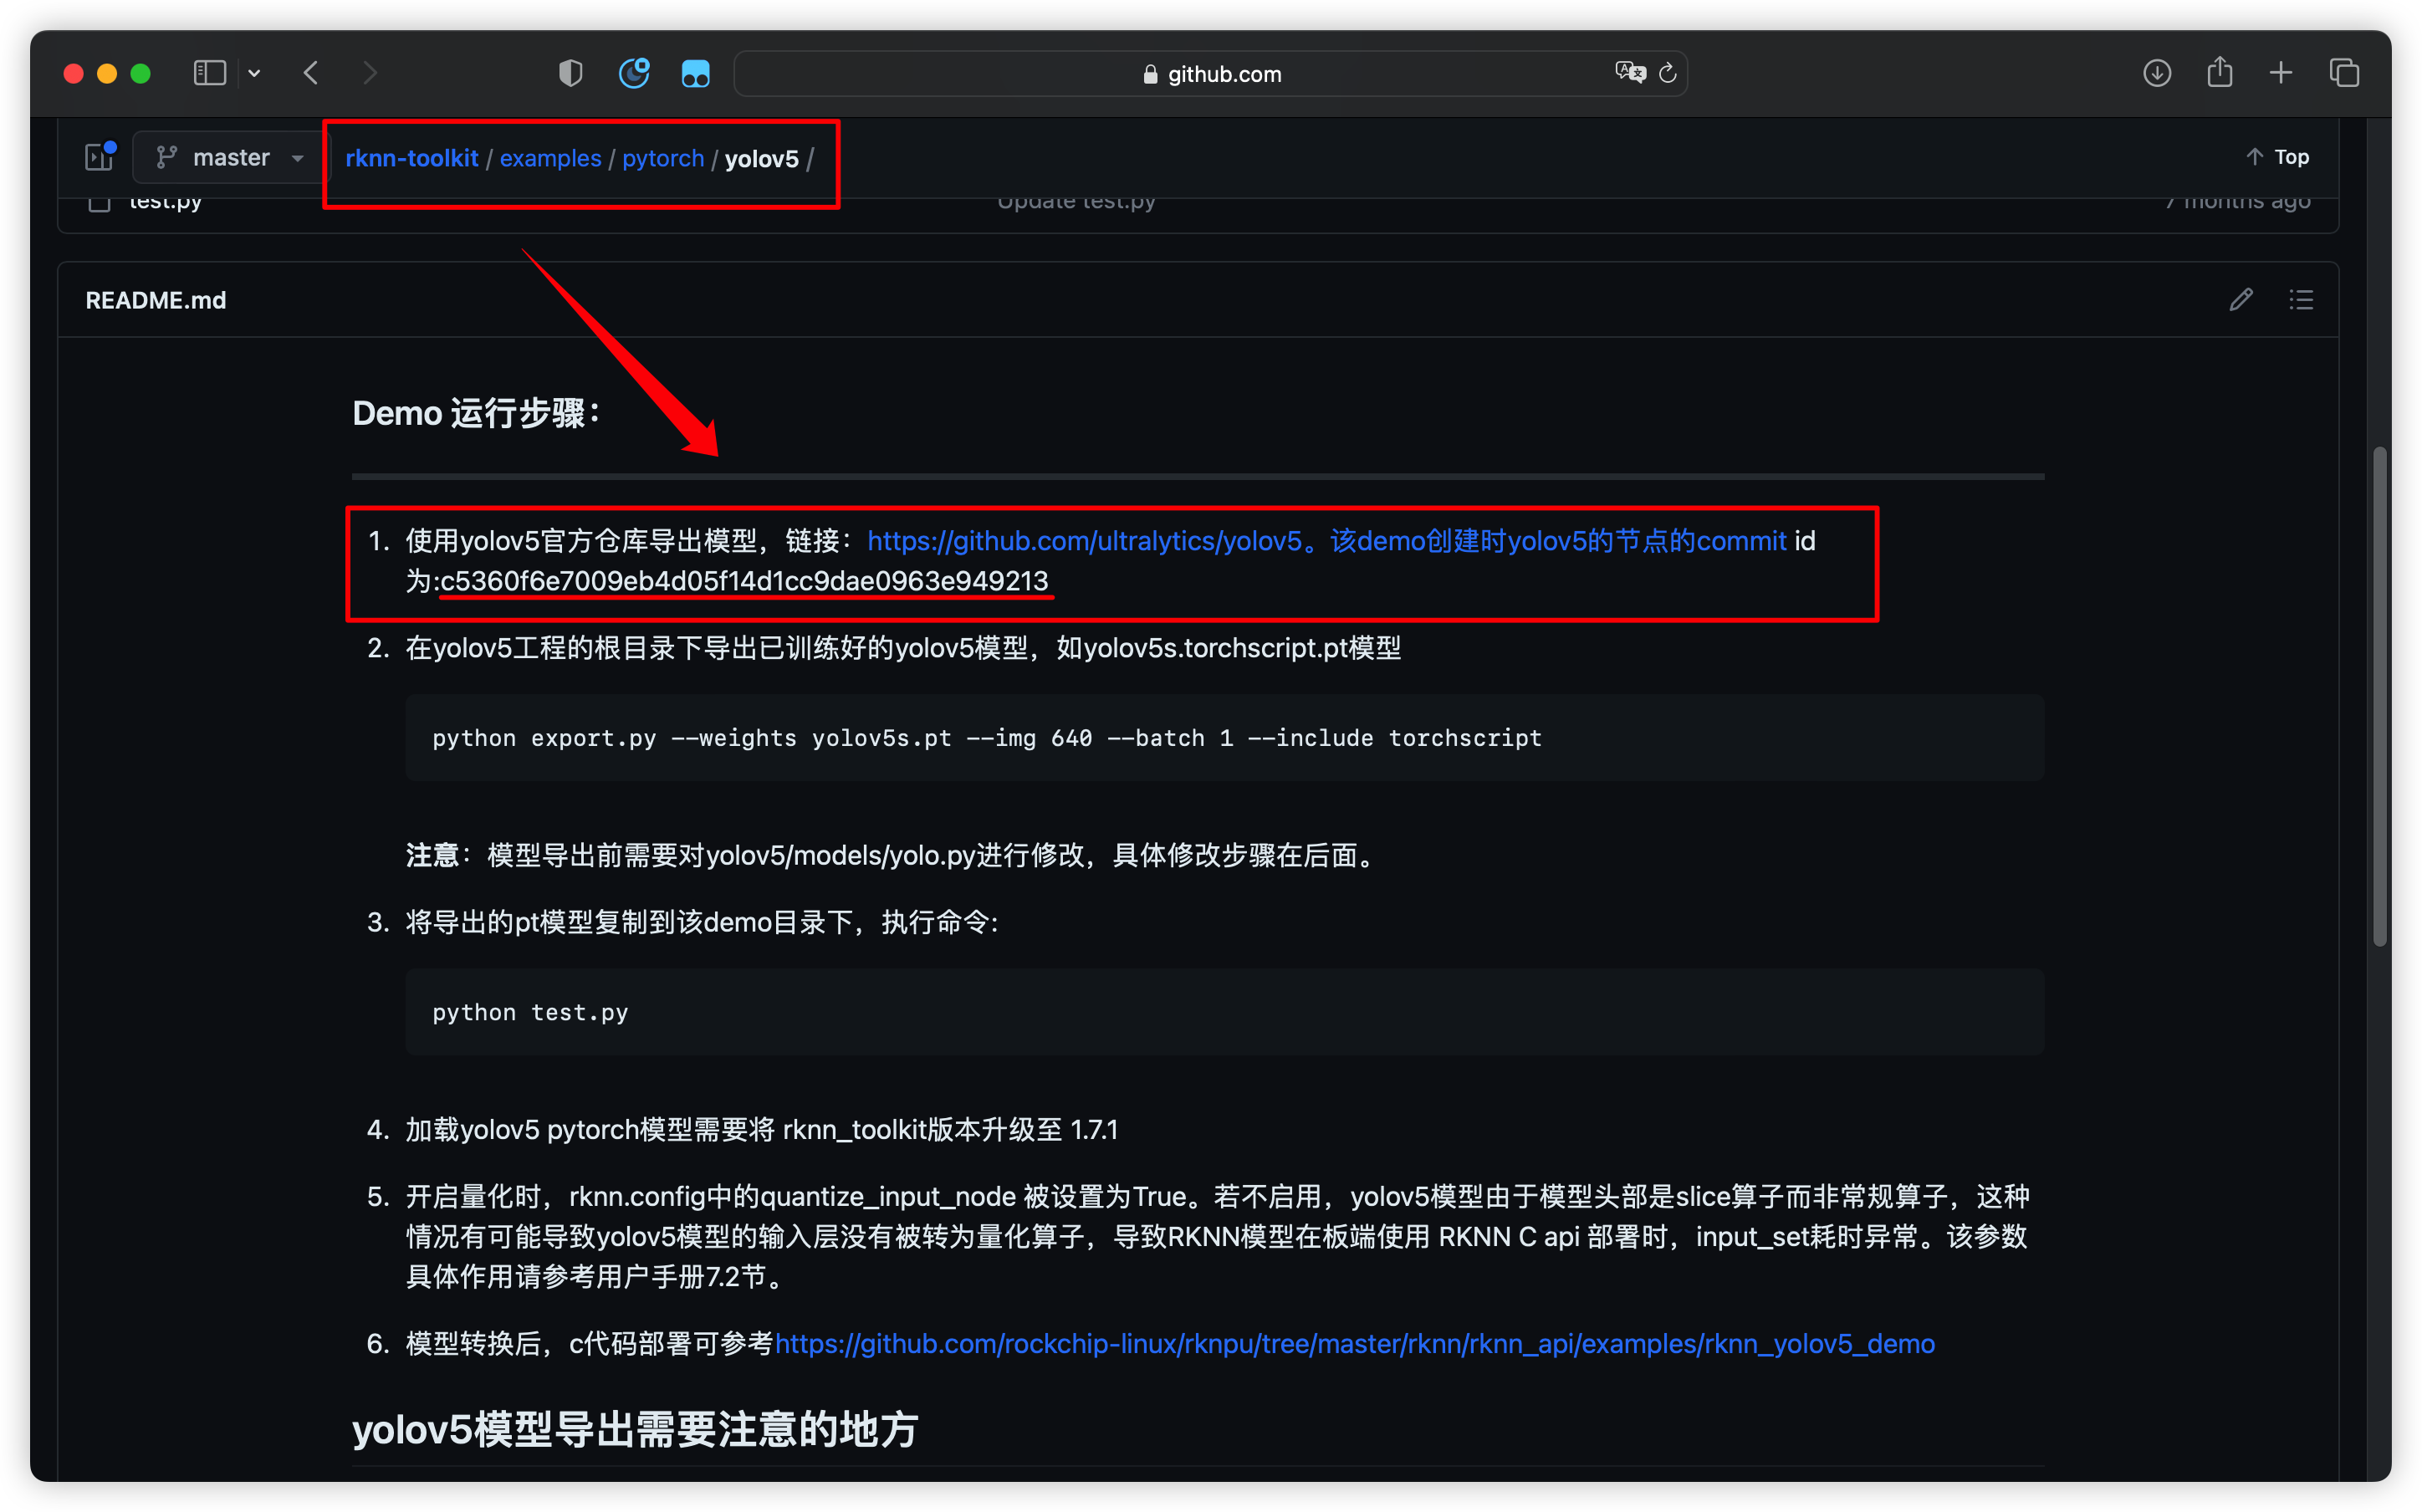This screenshot has width=2422, height=1512.
Task: Click the python test.py command block
Action: tap(1225, 1012)
